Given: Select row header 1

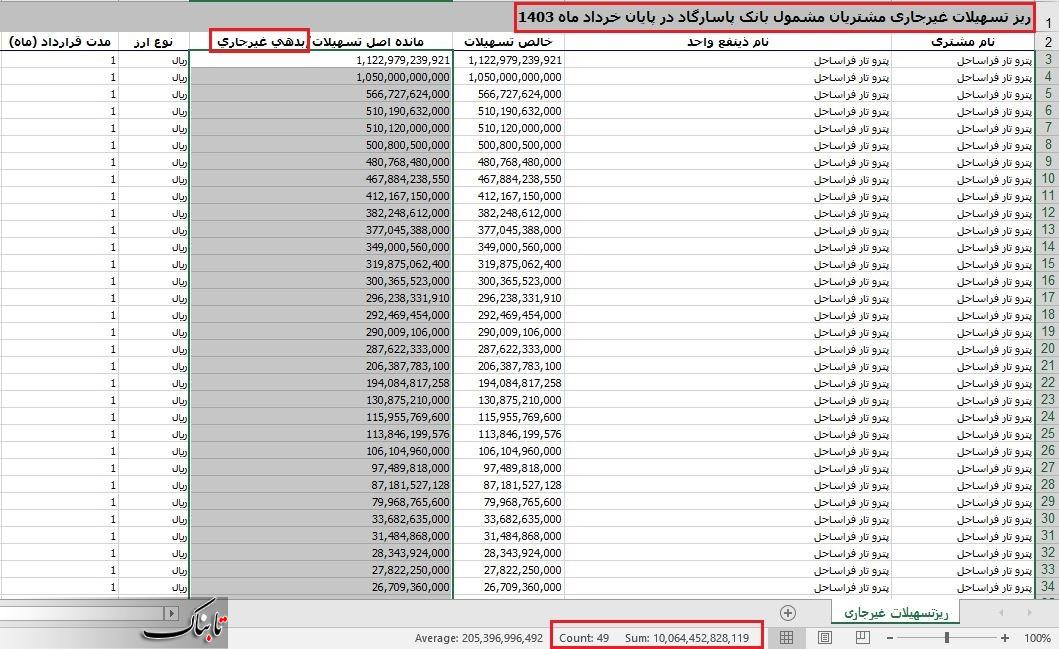Looking at the screenshot, I should (1048, 18).
